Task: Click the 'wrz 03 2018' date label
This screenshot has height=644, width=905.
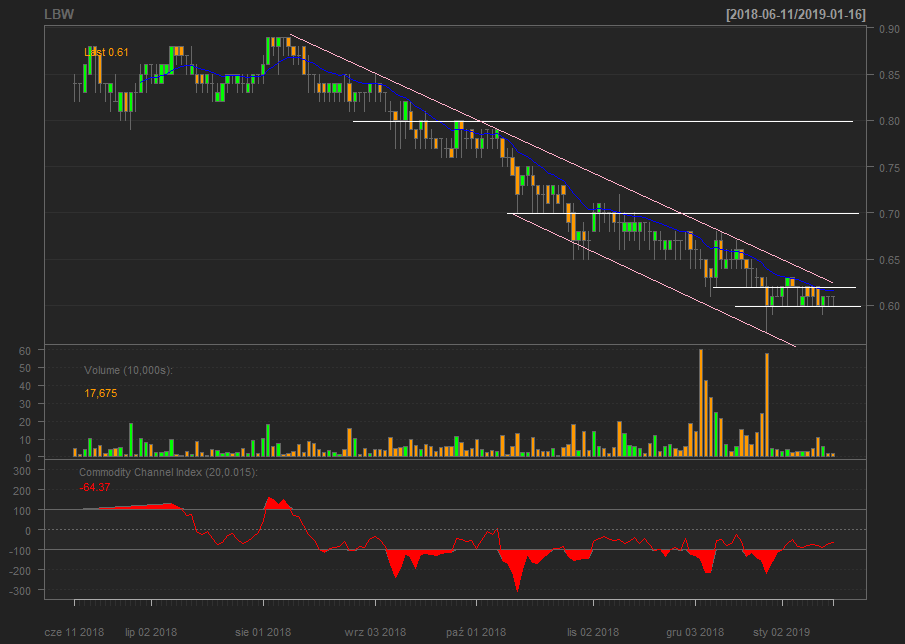Action: [x=375, y=632]
